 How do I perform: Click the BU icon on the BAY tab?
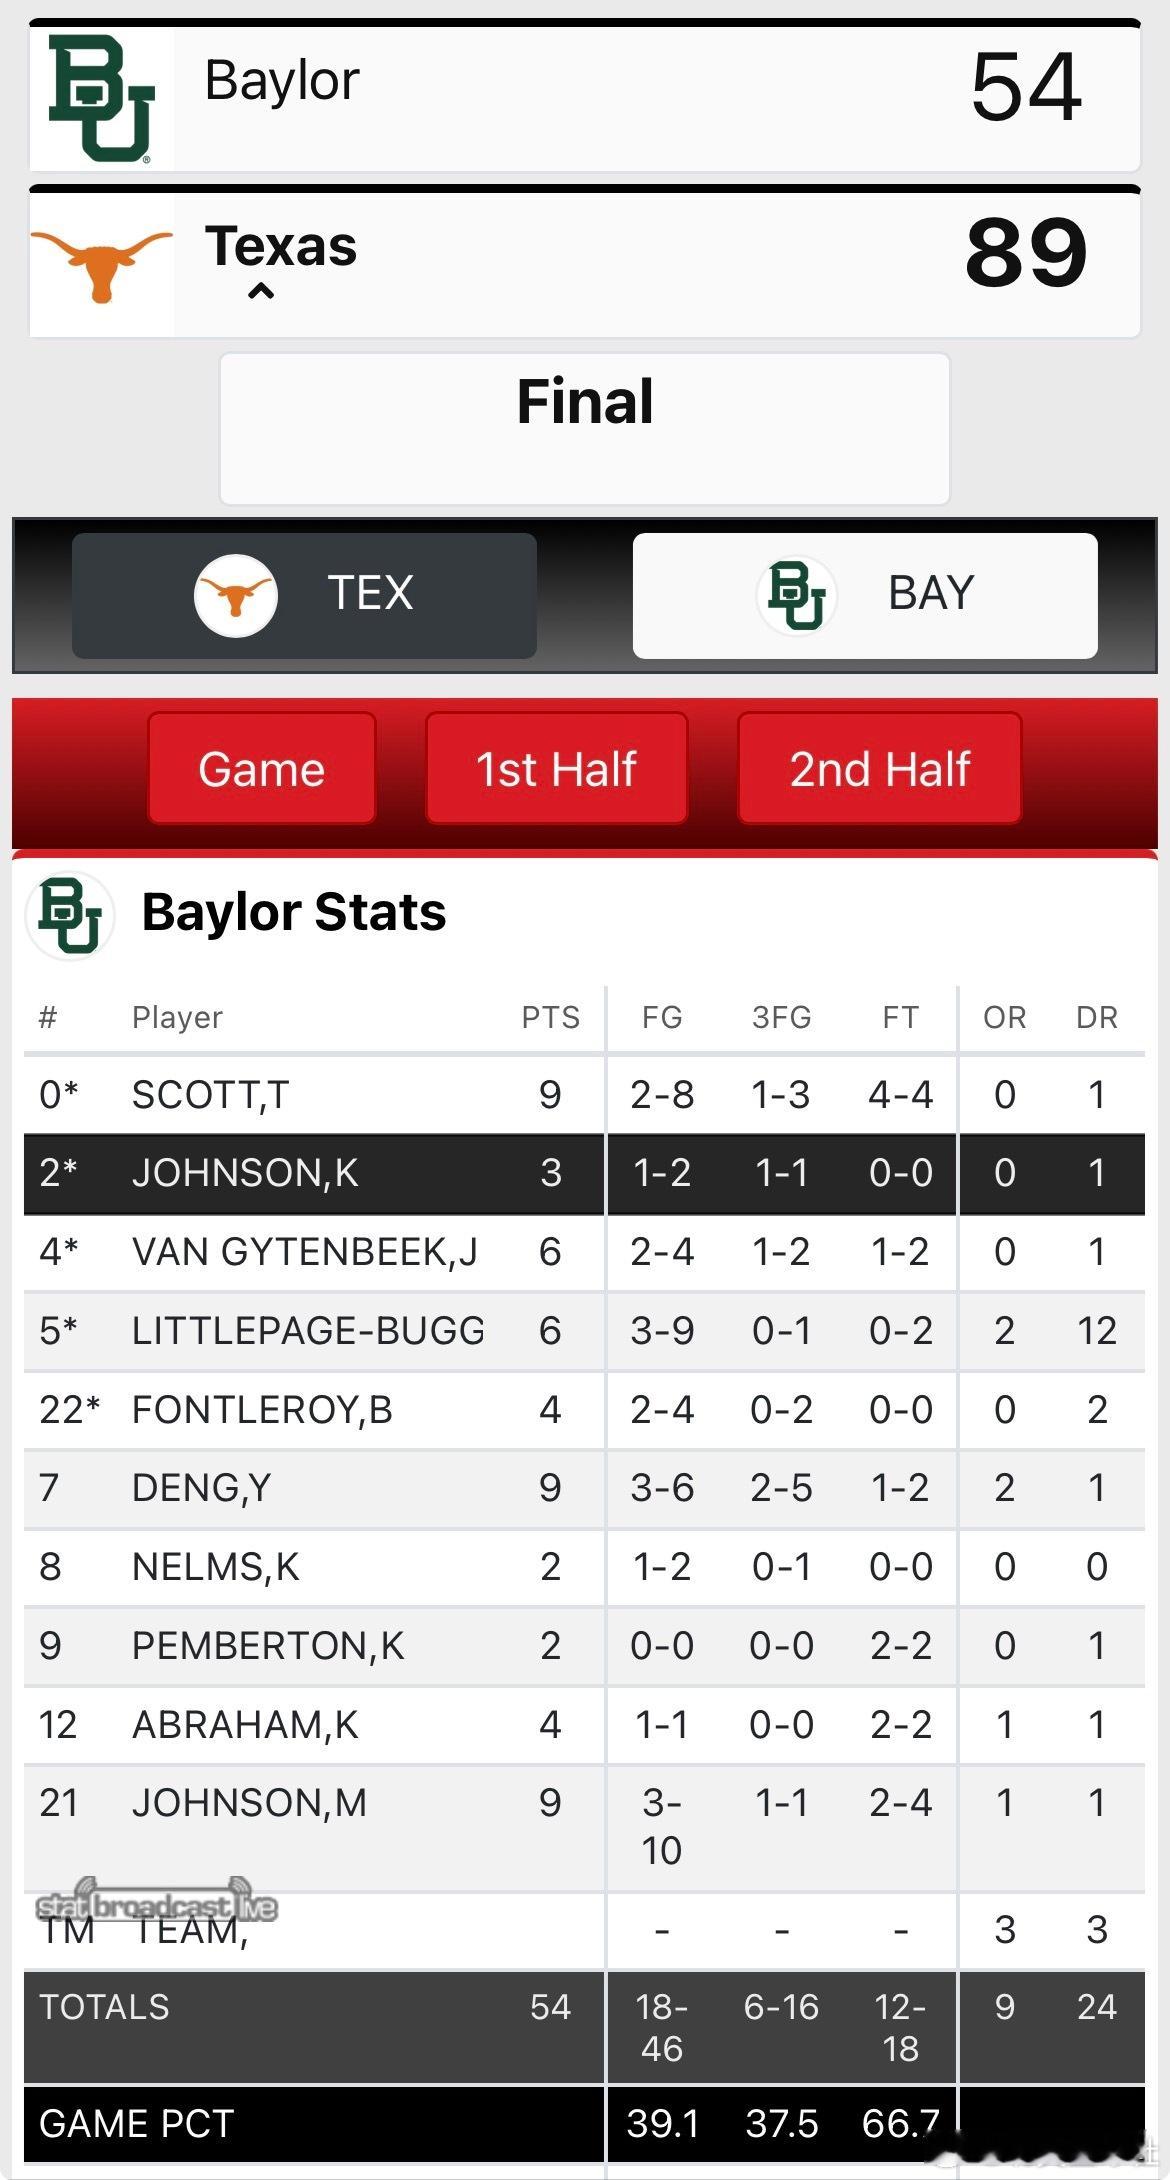pos(796,596)
